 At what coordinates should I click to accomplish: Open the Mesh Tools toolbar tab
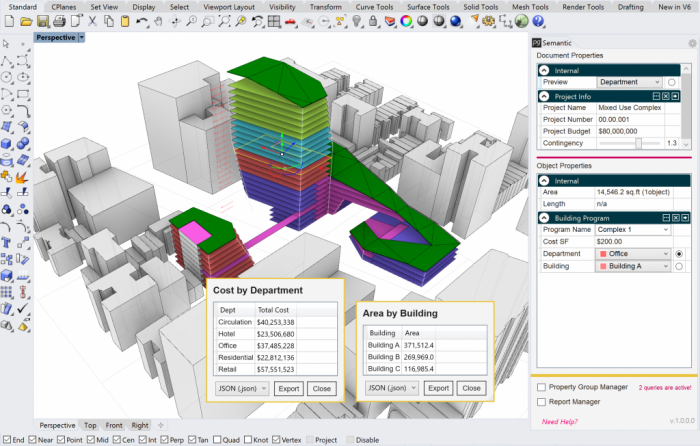(530, 7)
